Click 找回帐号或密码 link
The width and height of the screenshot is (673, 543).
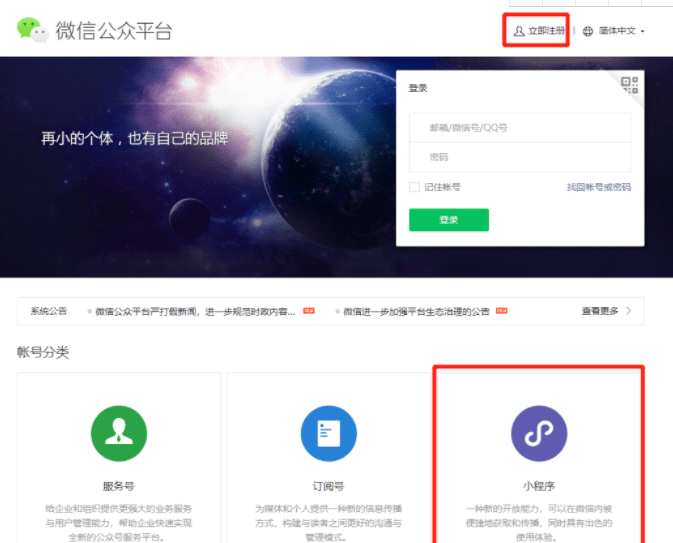599,187
